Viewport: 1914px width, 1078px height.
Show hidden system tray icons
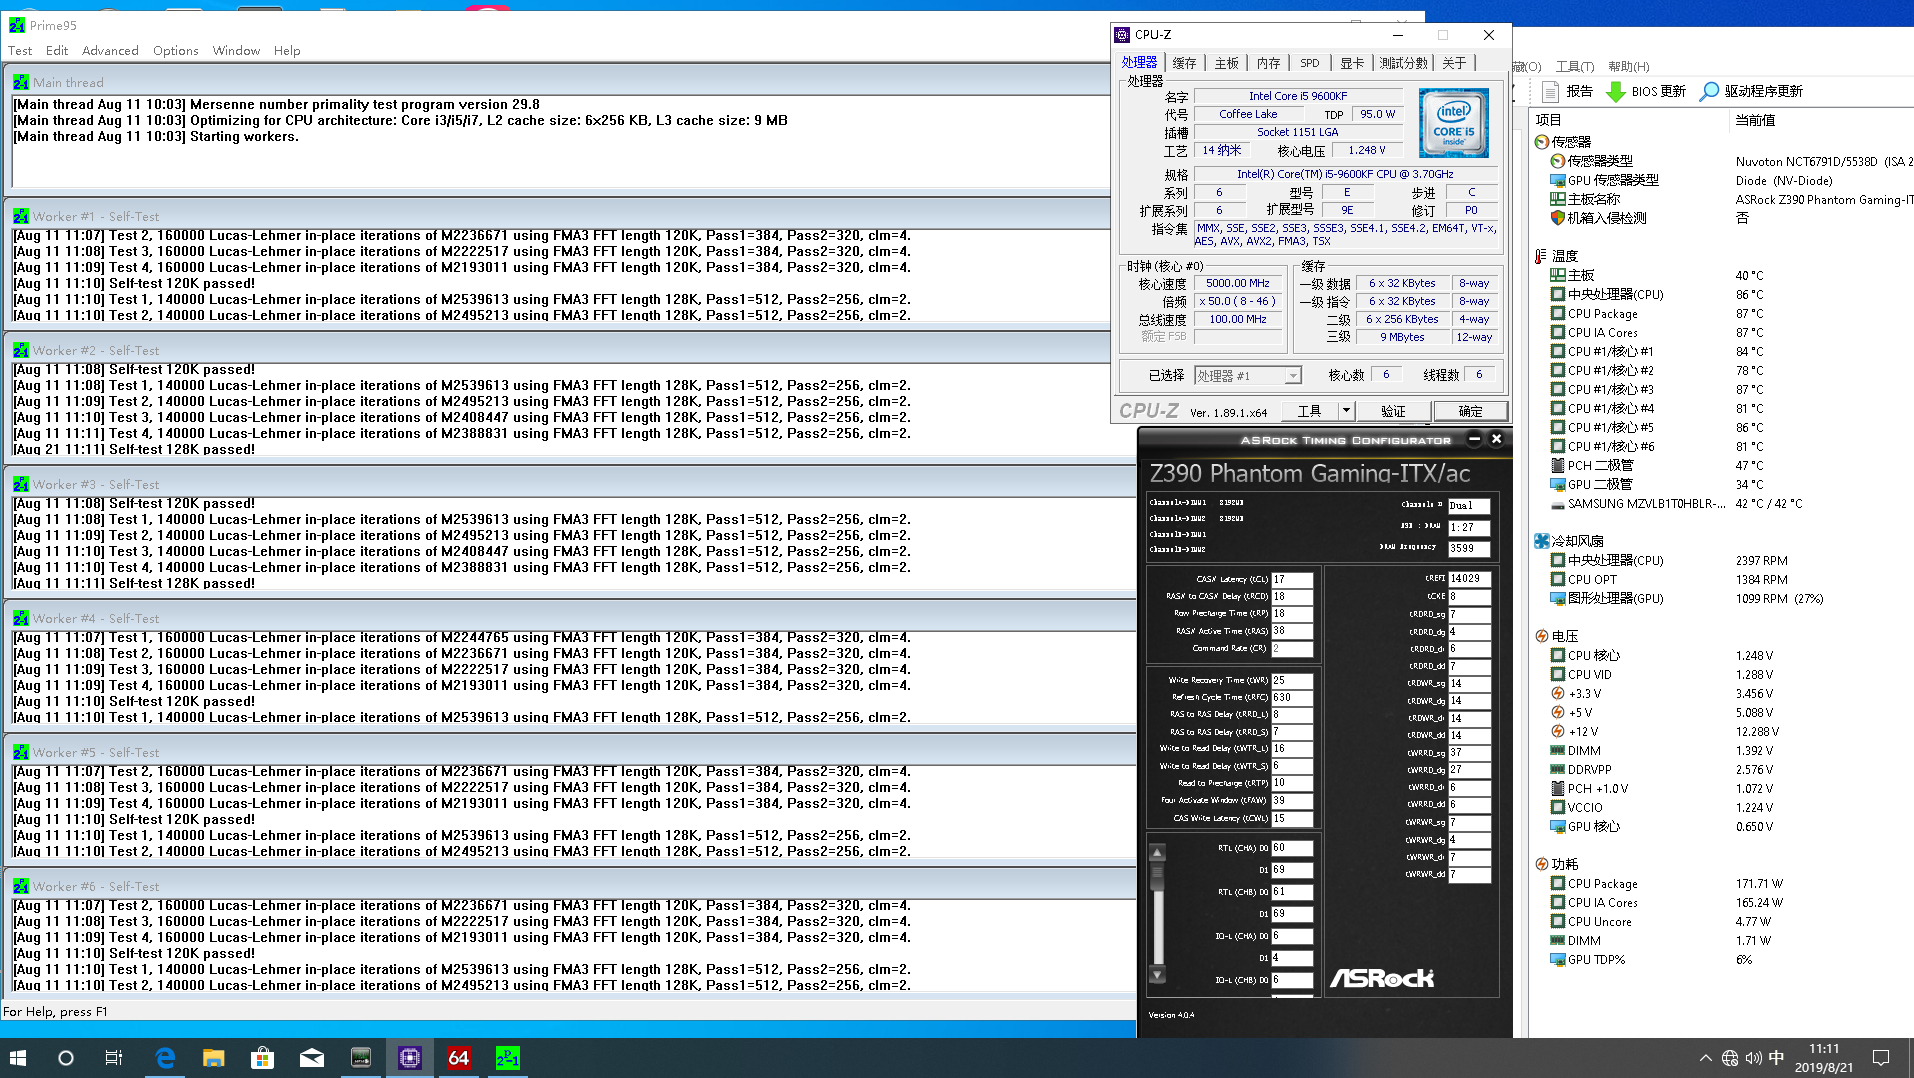coord(1704,1058)
